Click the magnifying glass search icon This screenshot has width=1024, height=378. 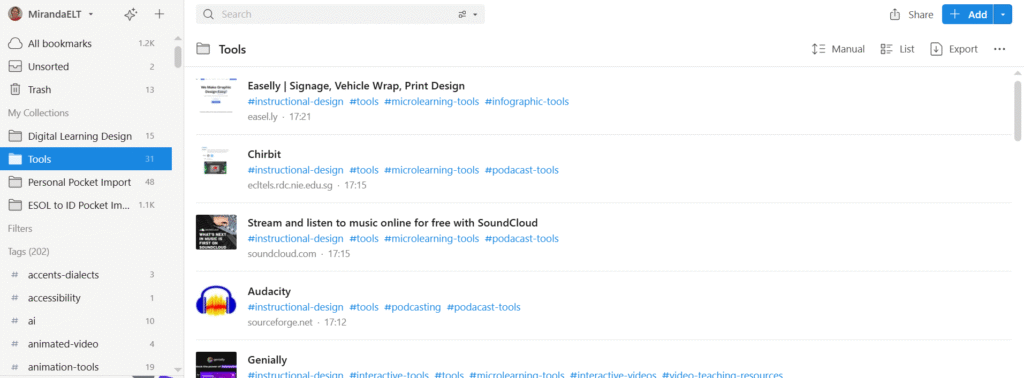point(208,14)
